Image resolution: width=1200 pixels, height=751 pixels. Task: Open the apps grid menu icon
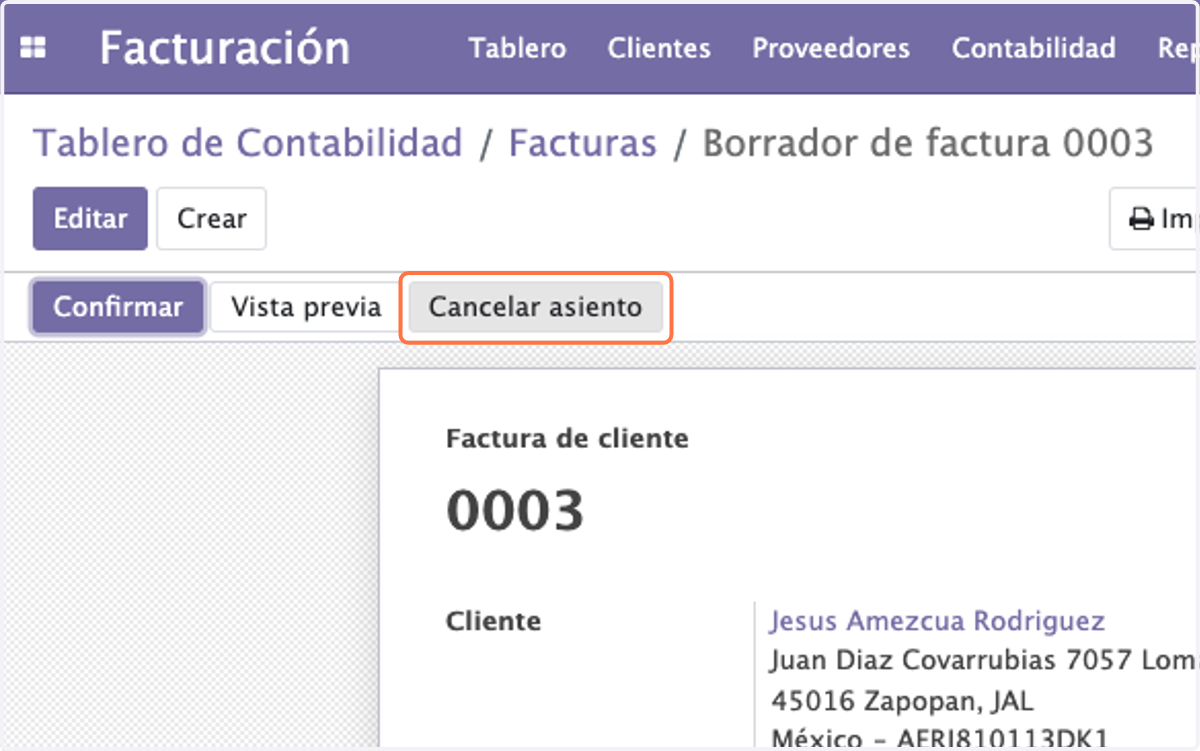(33, 48)
